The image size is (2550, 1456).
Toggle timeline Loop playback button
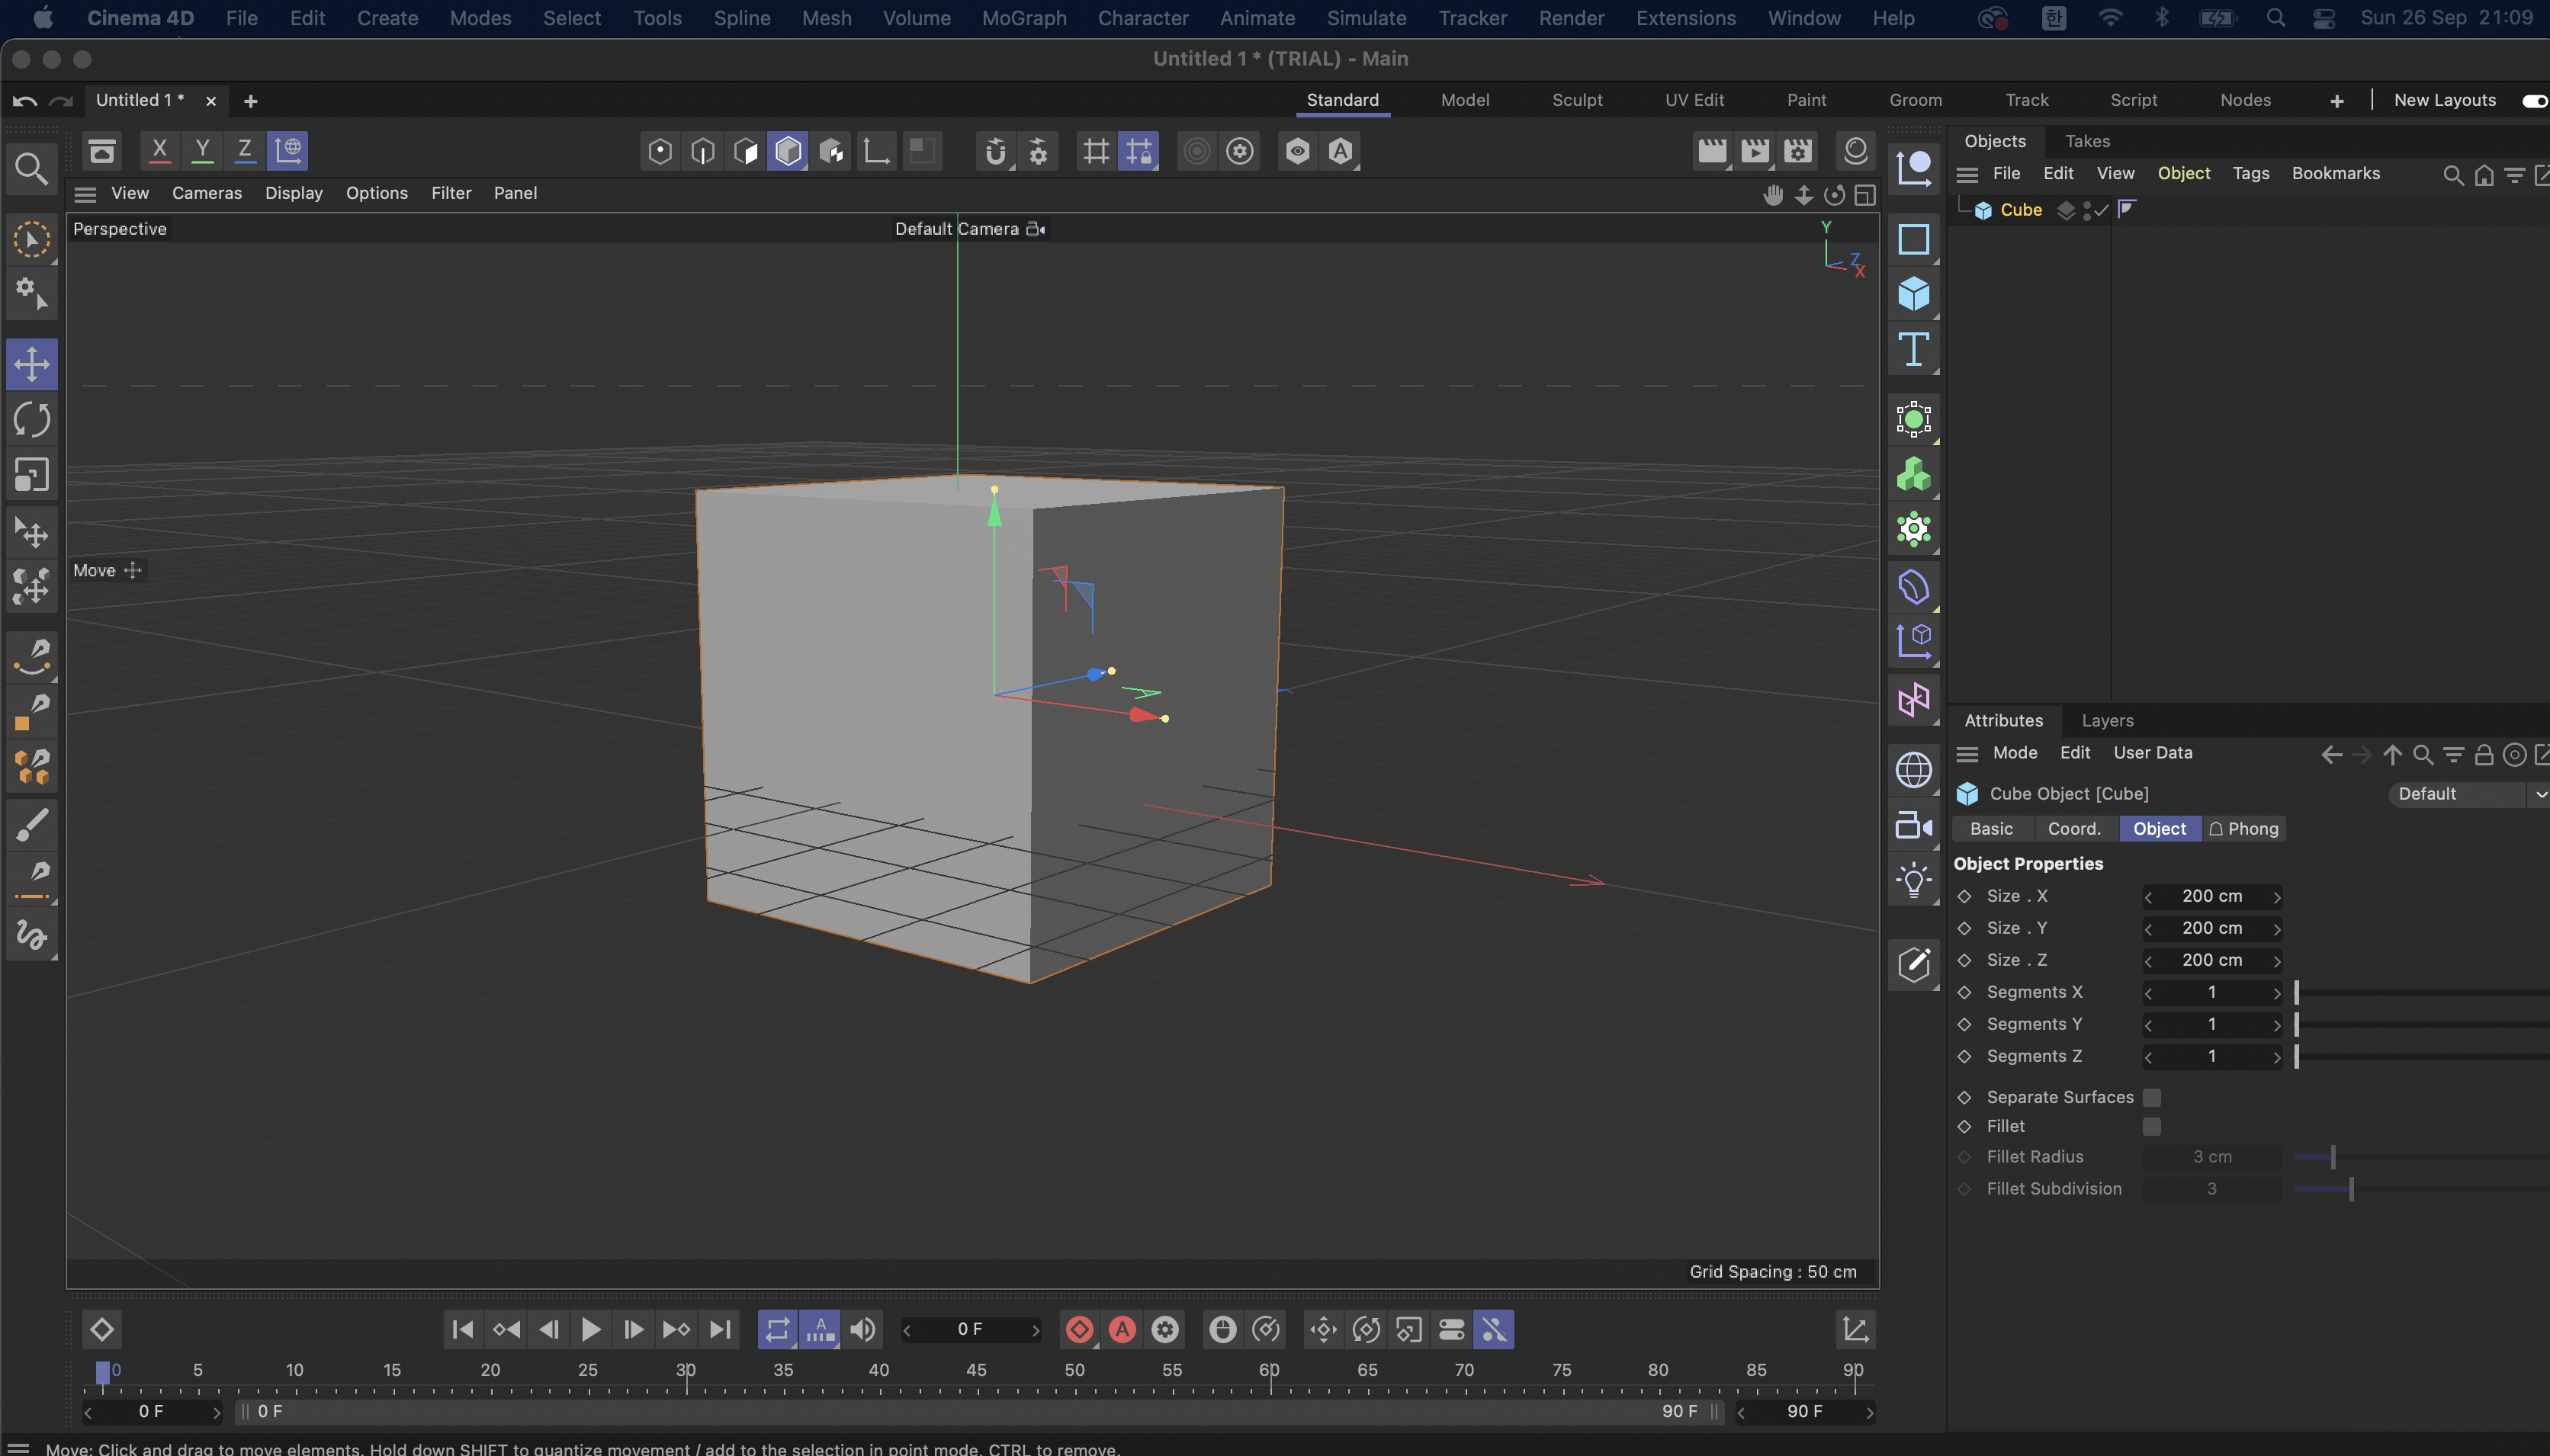coord(777,1329)
